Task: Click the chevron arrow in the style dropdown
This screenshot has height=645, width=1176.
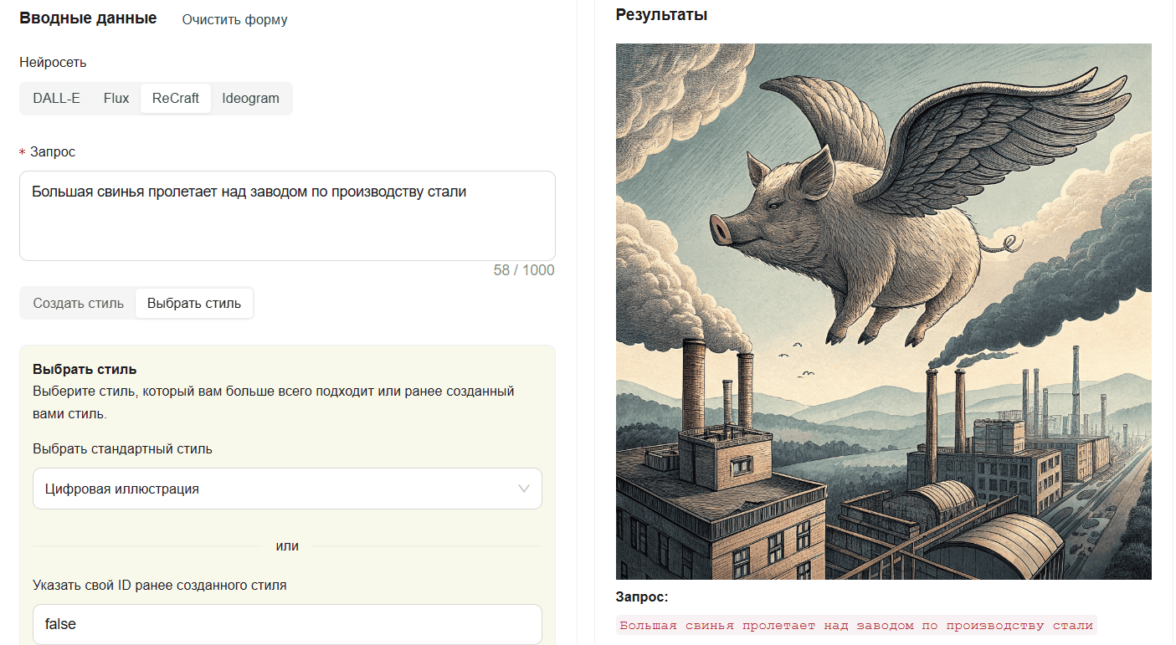Action: pos(524,489)
